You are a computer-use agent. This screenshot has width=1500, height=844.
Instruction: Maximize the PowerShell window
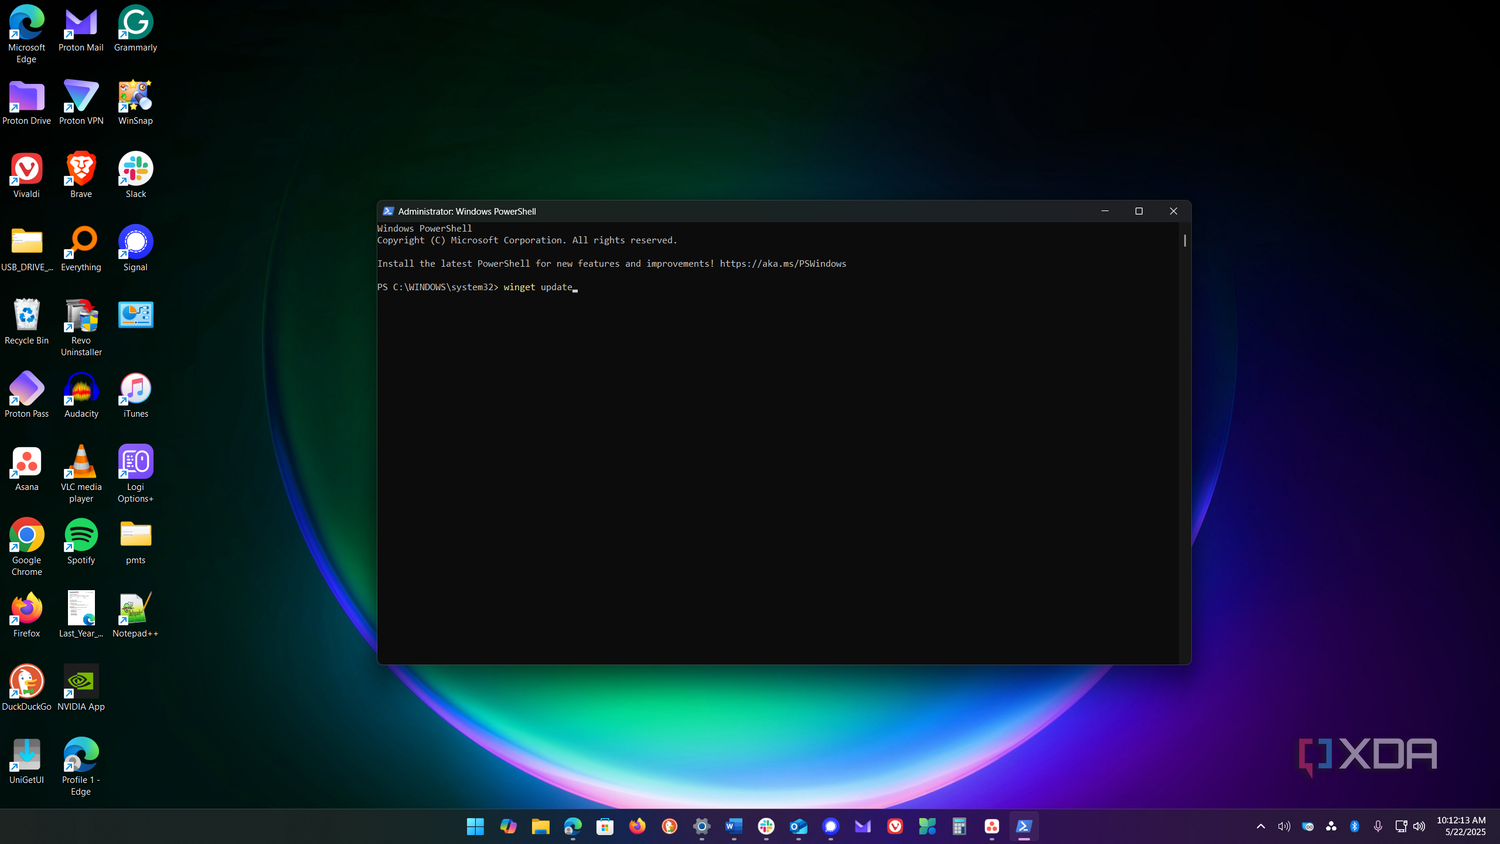coord(1139,211)
